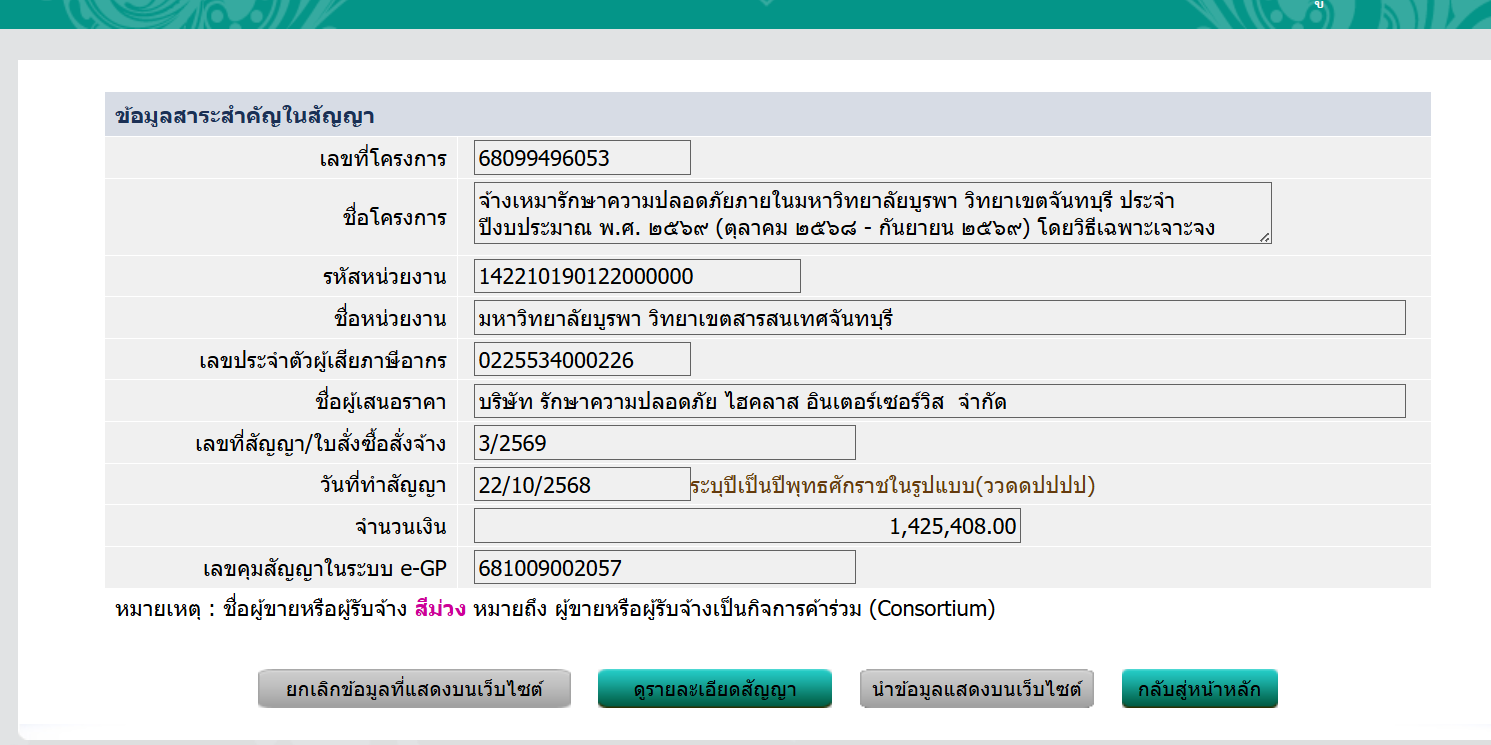Click the agency name field มหาวิทยาลัยบูรพา

[940, 318]
